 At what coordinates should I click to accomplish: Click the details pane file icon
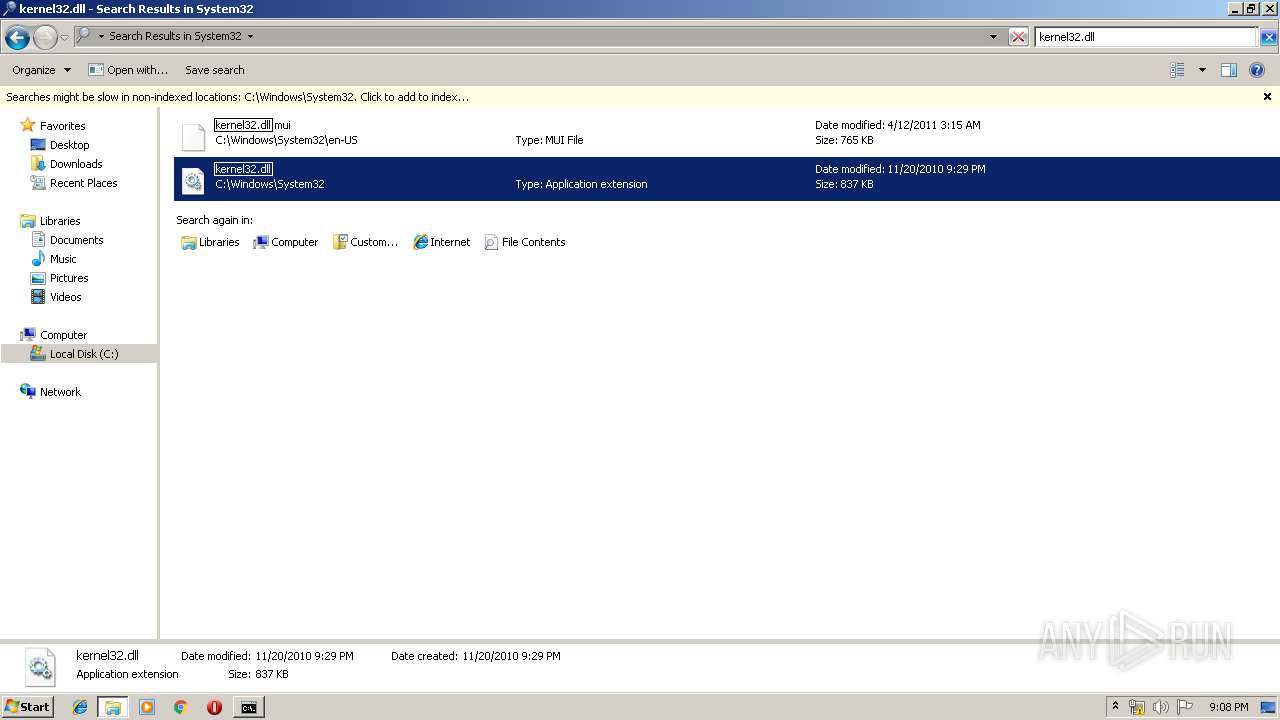tap(39, 666)
